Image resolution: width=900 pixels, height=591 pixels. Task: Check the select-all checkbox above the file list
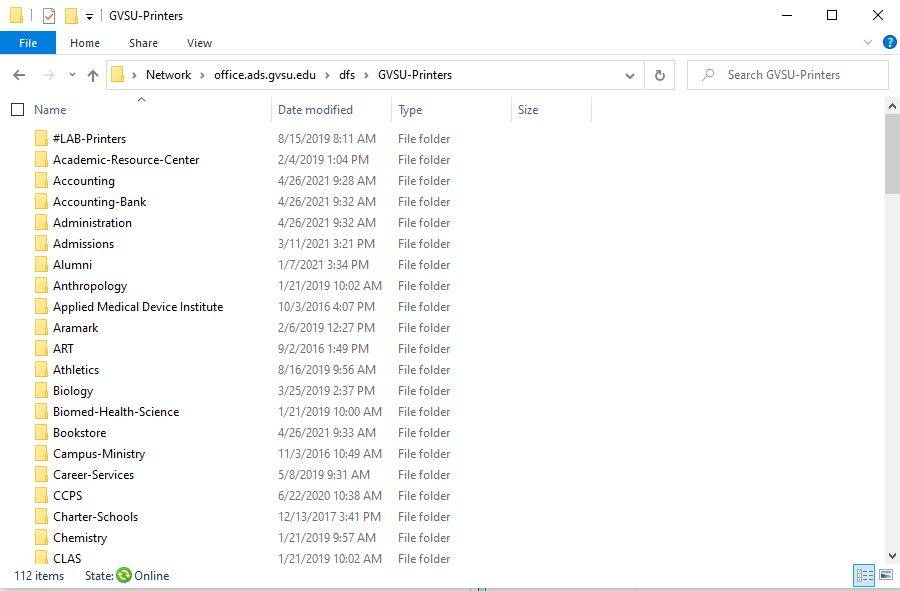tap(17, 109)
